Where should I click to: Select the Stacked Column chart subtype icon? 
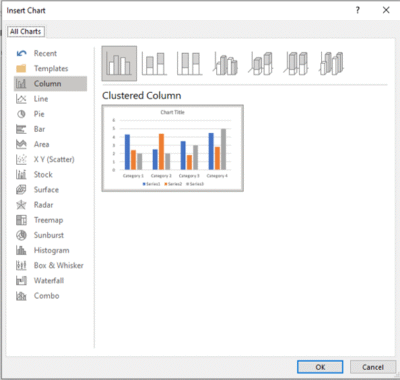click(154, 63)
